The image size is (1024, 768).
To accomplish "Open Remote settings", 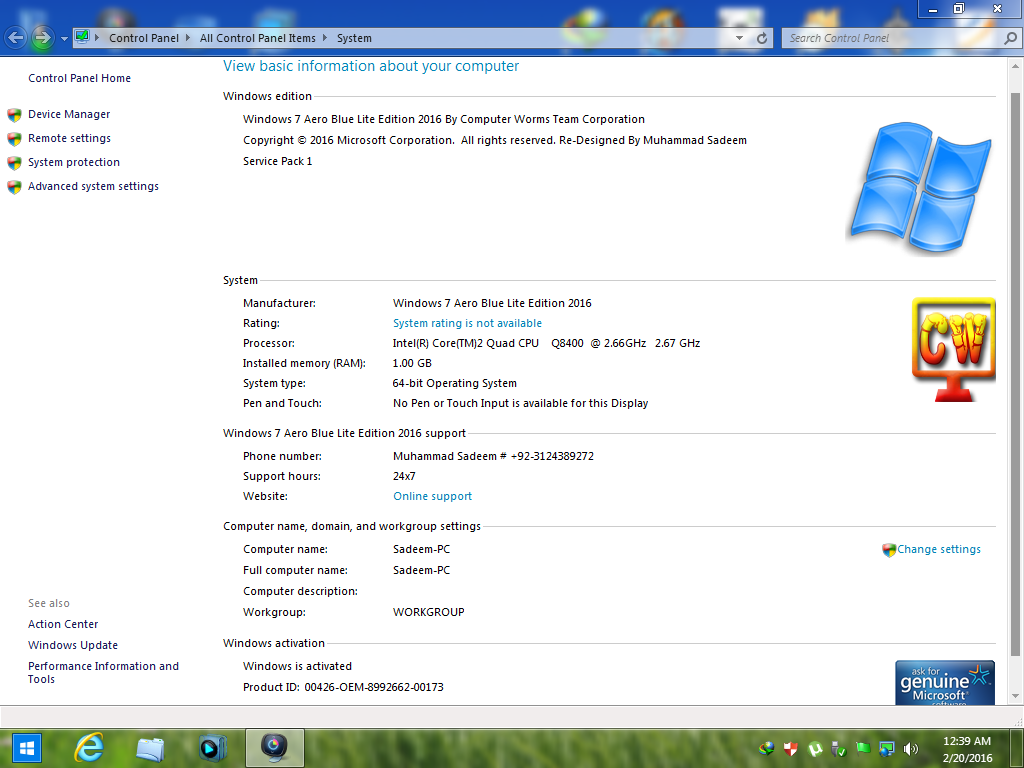I will point(69,138).
